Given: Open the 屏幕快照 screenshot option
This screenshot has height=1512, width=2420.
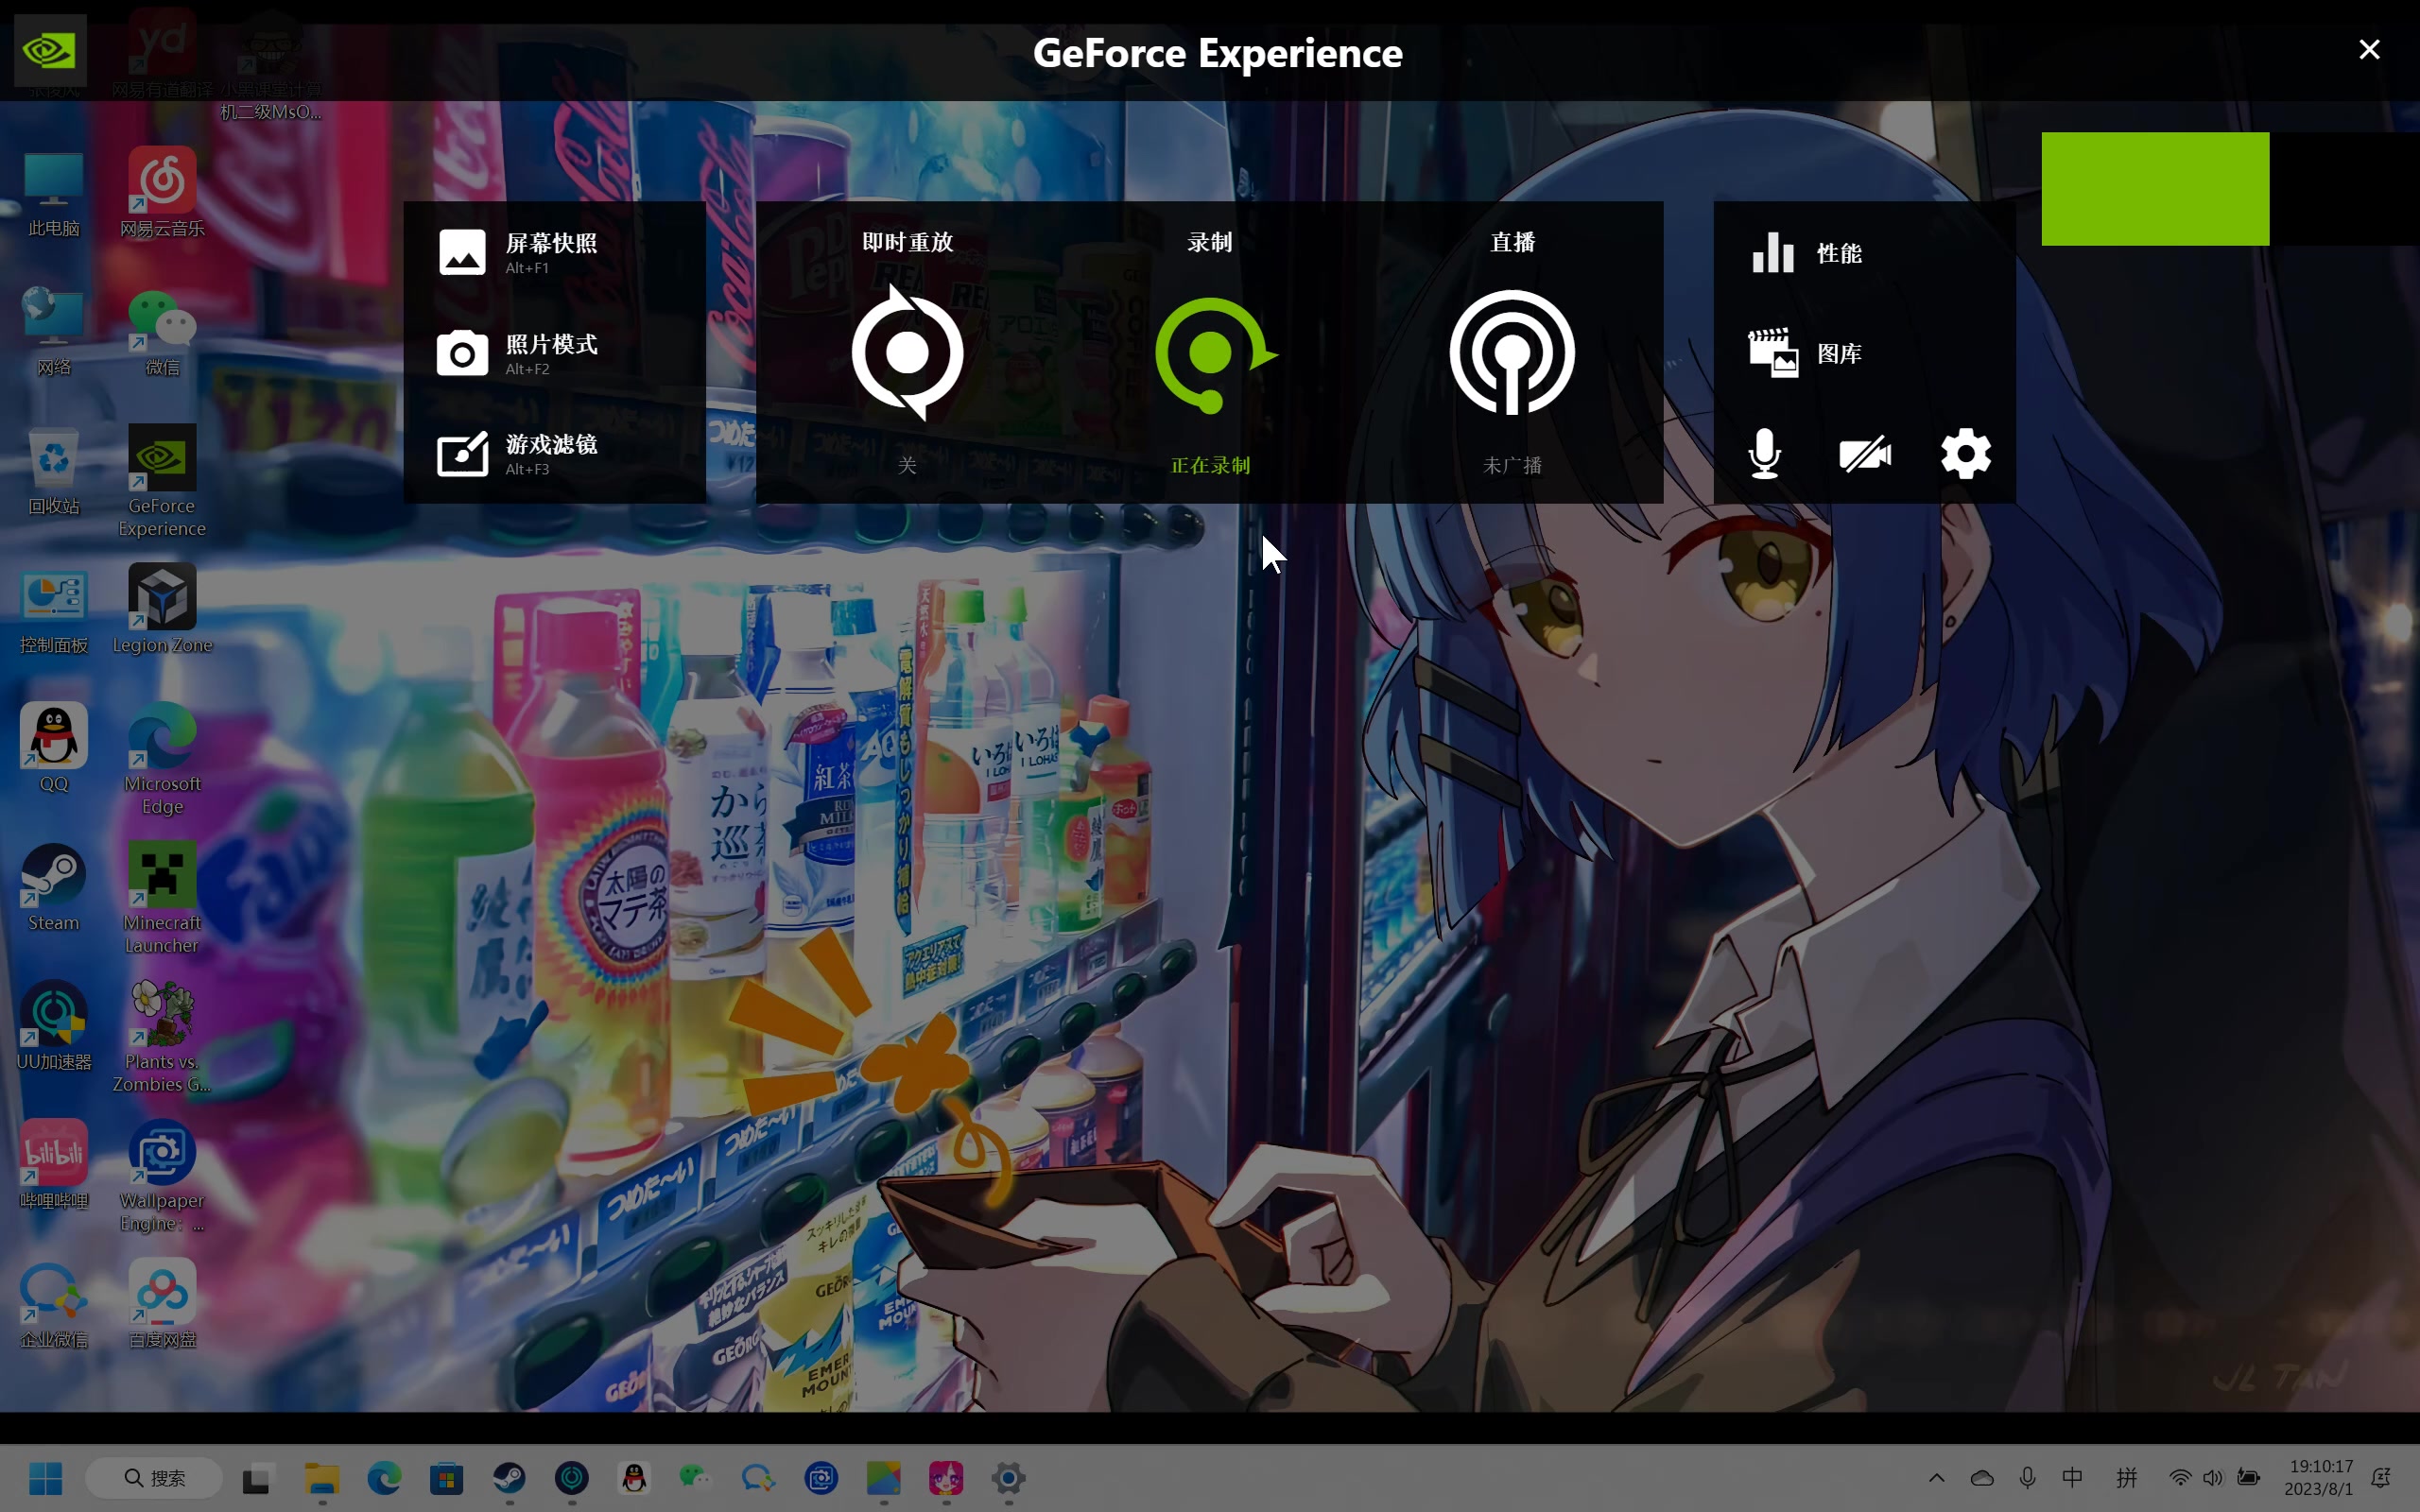Looking at the screenshot, I should tap(518, 252).
